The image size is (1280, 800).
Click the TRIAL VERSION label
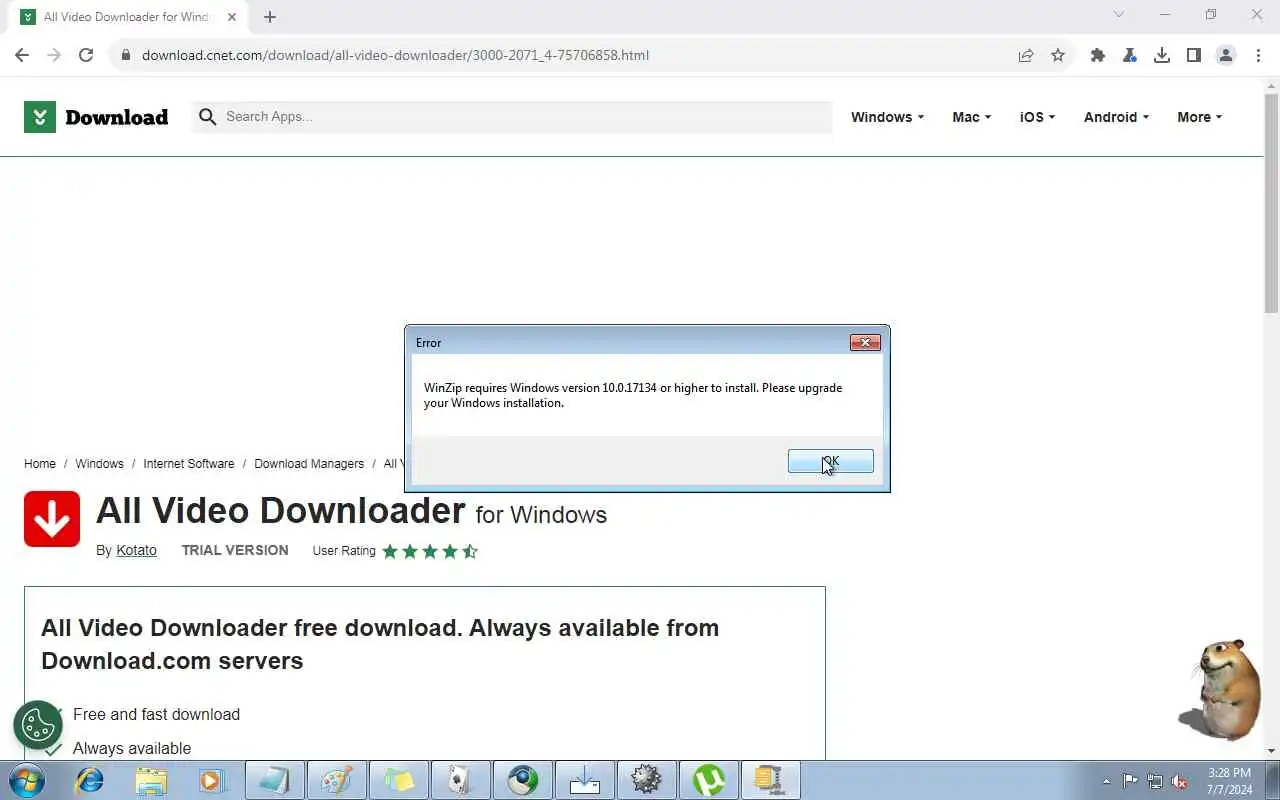(x=235, y=550)
